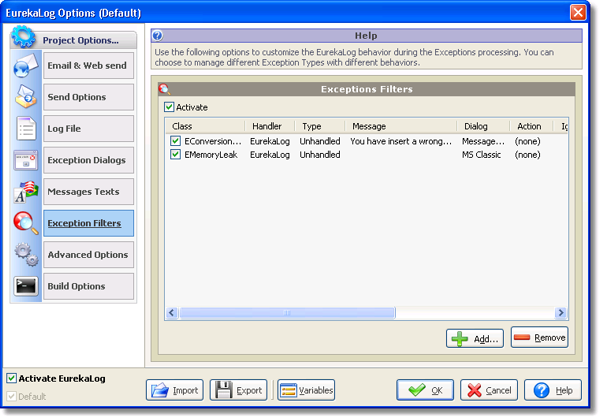Select the Exception Filters page
This screenshot has width=600, height=418.
tap(88, 223)
